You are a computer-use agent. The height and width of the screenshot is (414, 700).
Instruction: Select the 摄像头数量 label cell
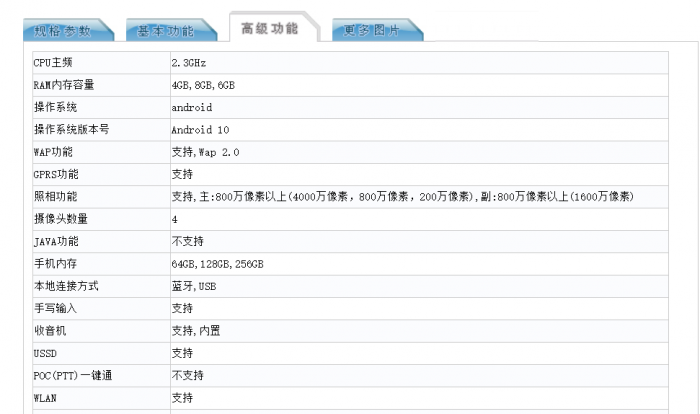pos(59,219)
